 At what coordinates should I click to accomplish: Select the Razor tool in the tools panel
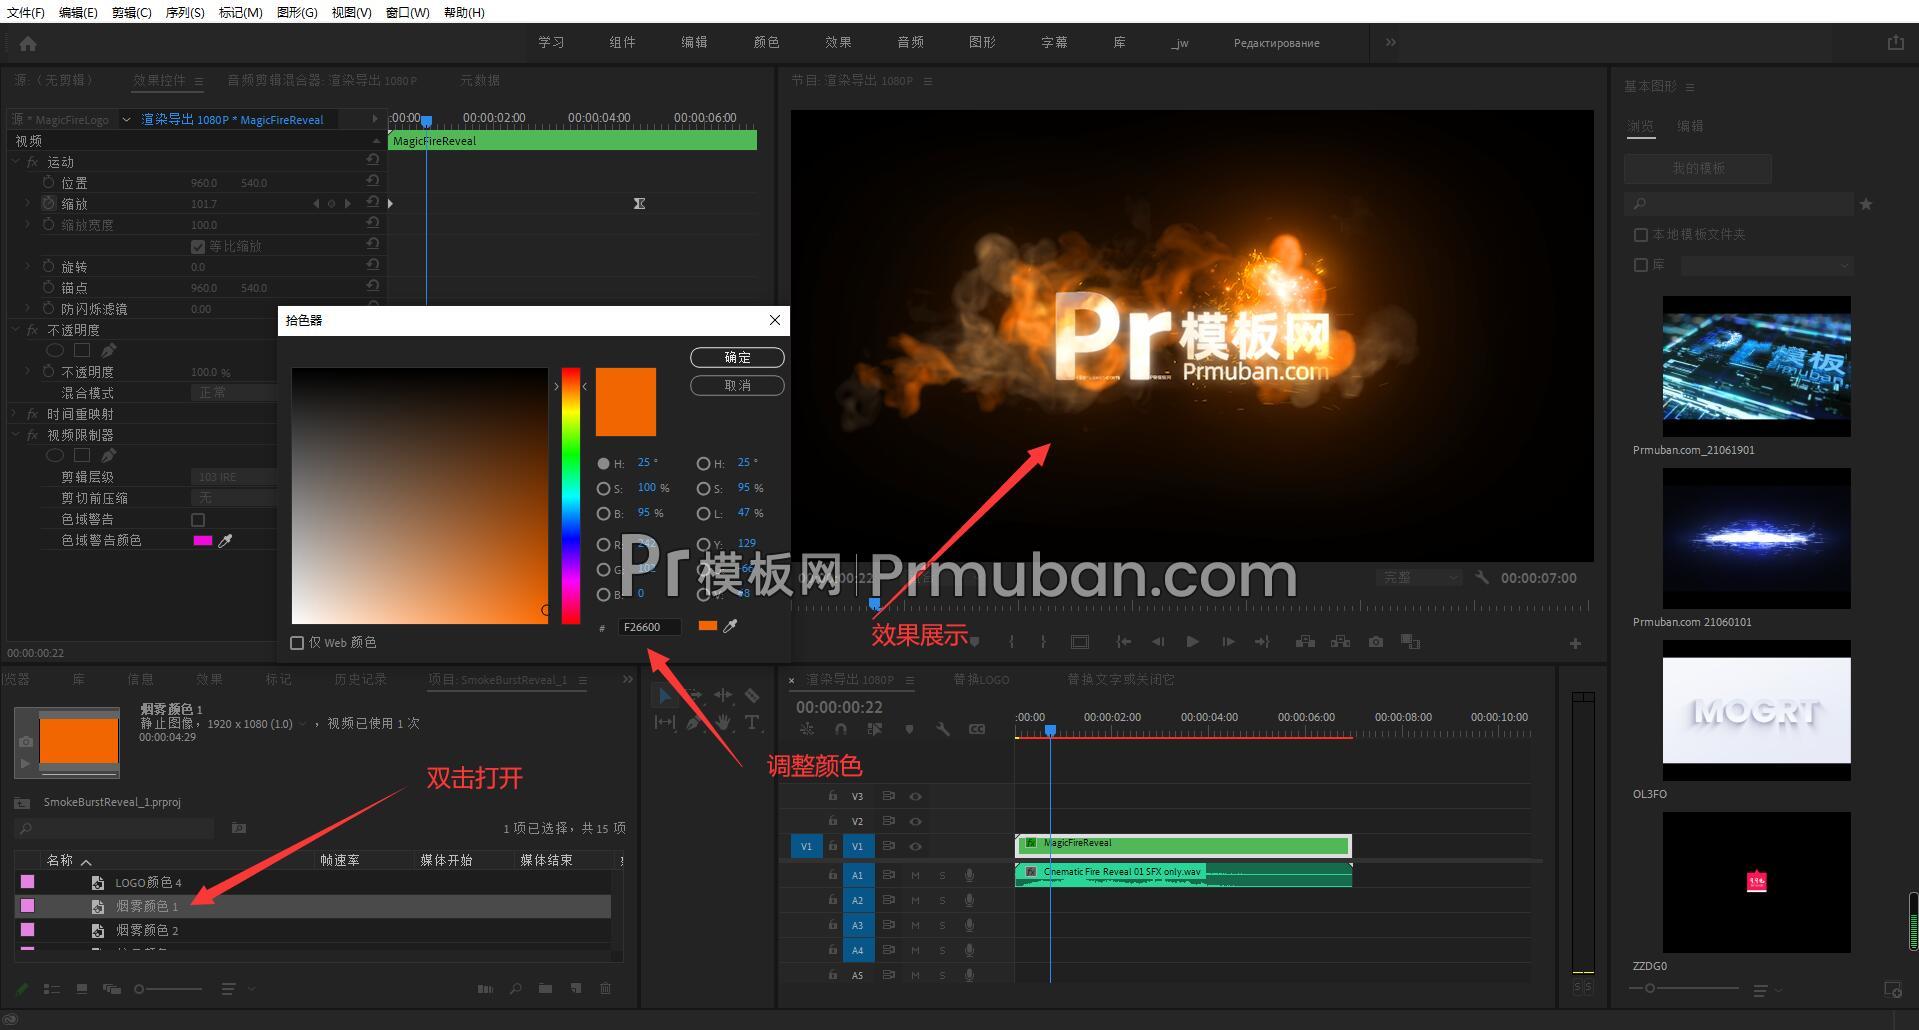pyautogui.click(x=752, y=695)
